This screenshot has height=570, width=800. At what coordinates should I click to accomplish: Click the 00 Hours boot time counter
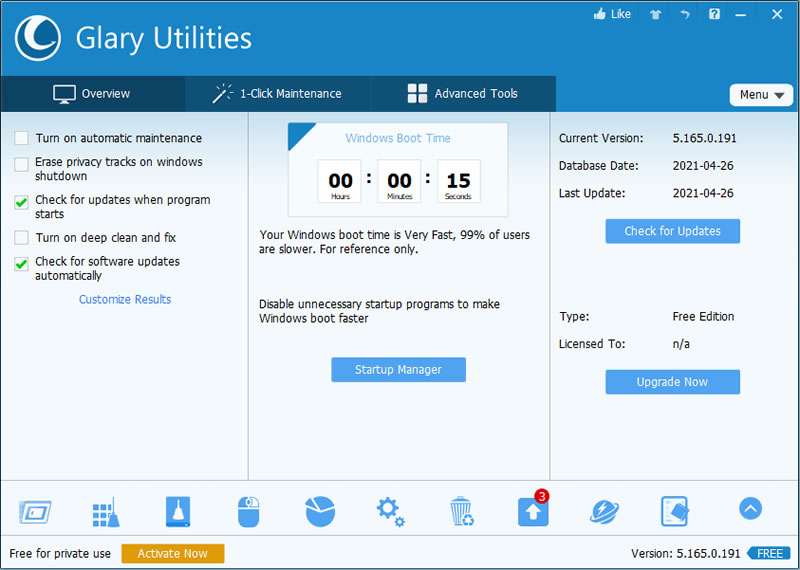point(340,181)
